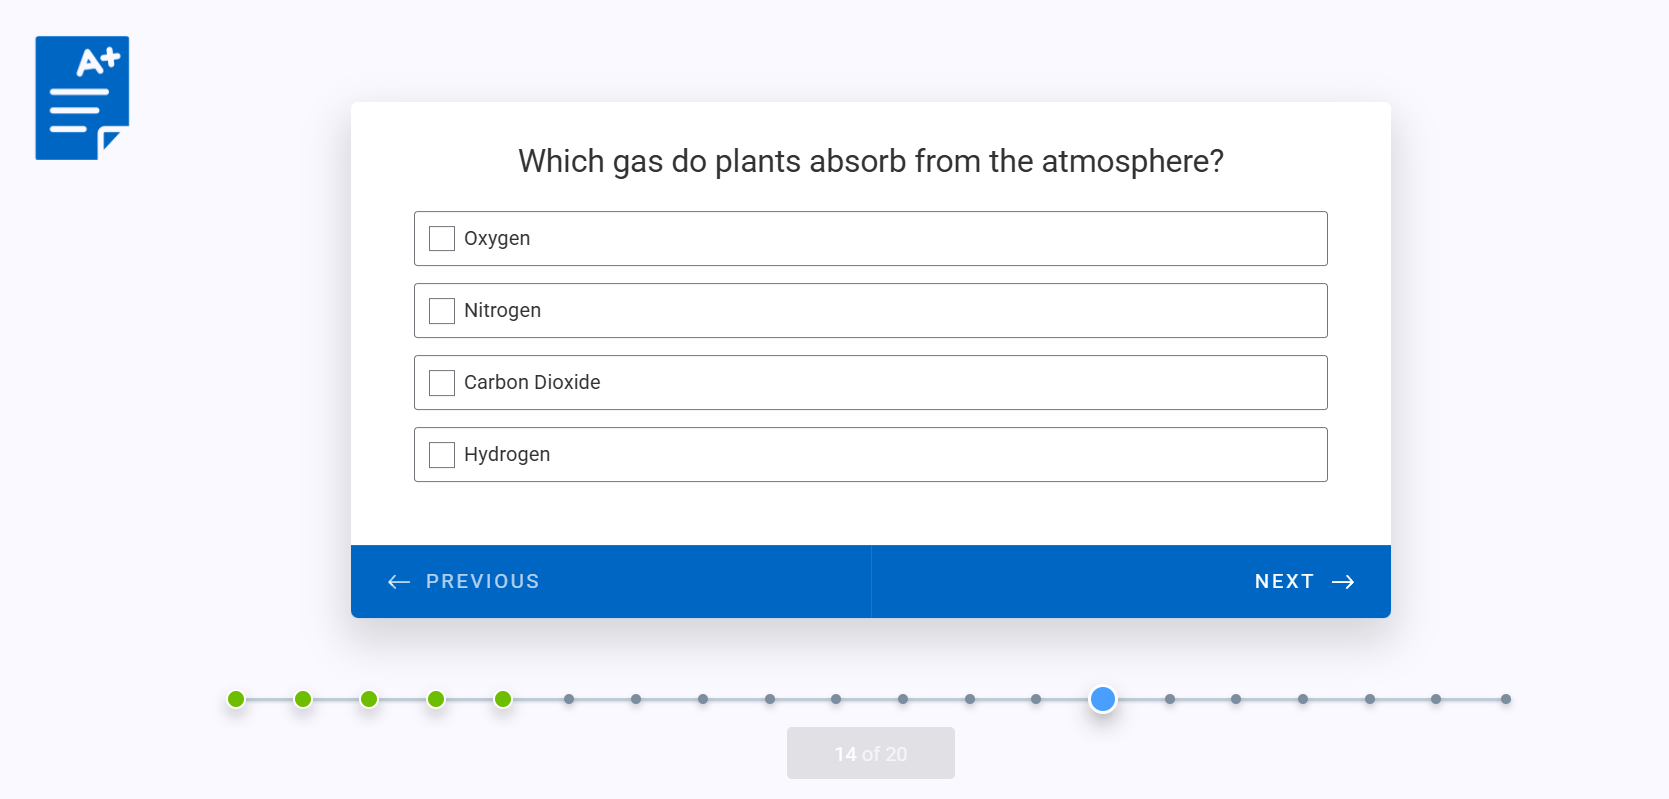Viewport: 1669px width, 799px height.
Task: Tick the Carbon Dioxide checkbox
Action: (x=442, y=382)
